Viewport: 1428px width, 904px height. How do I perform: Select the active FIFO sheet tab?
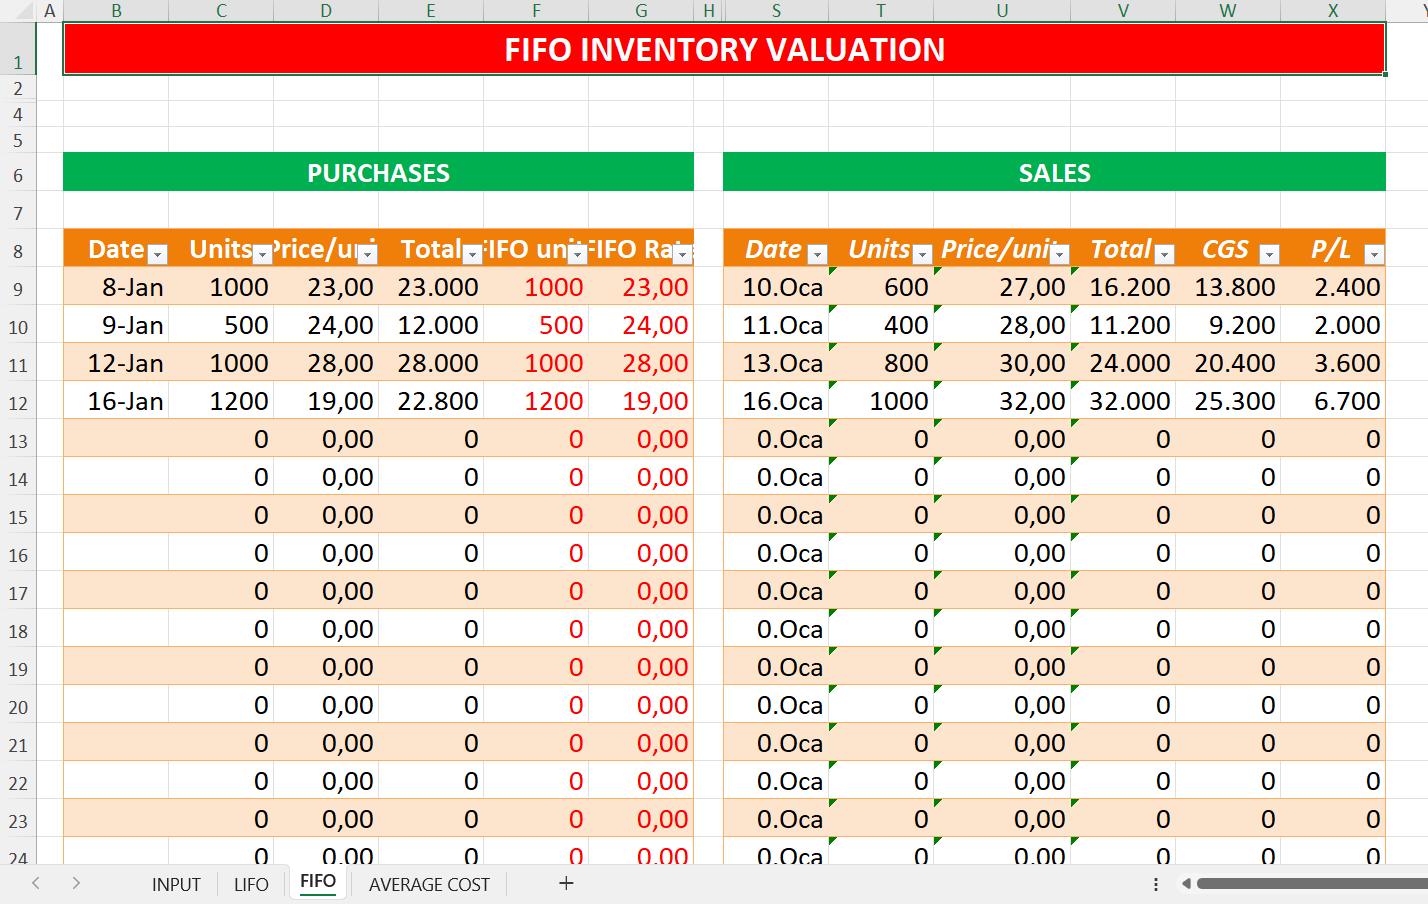(x=317, y=884)
